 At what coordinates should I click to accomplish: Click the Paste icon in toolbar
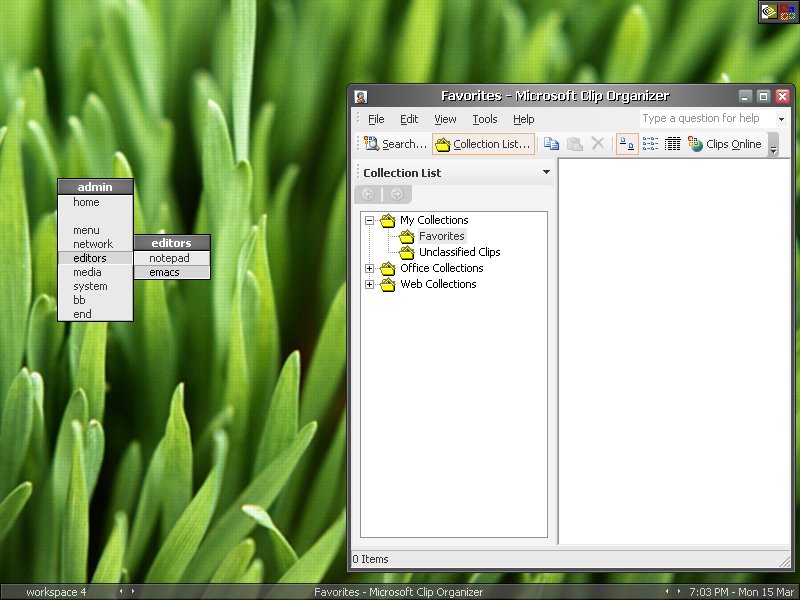point(574,144)
